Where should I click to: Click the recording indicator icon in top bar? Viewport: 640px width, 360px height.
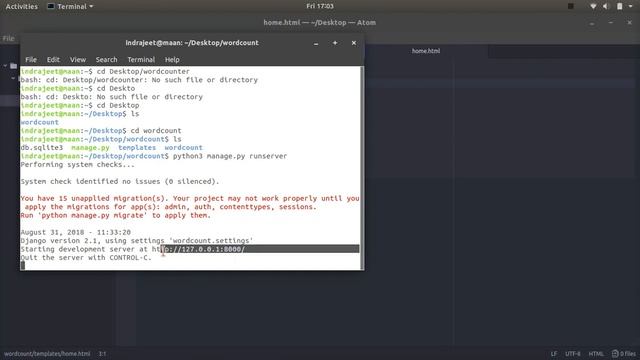click(571, 6)
